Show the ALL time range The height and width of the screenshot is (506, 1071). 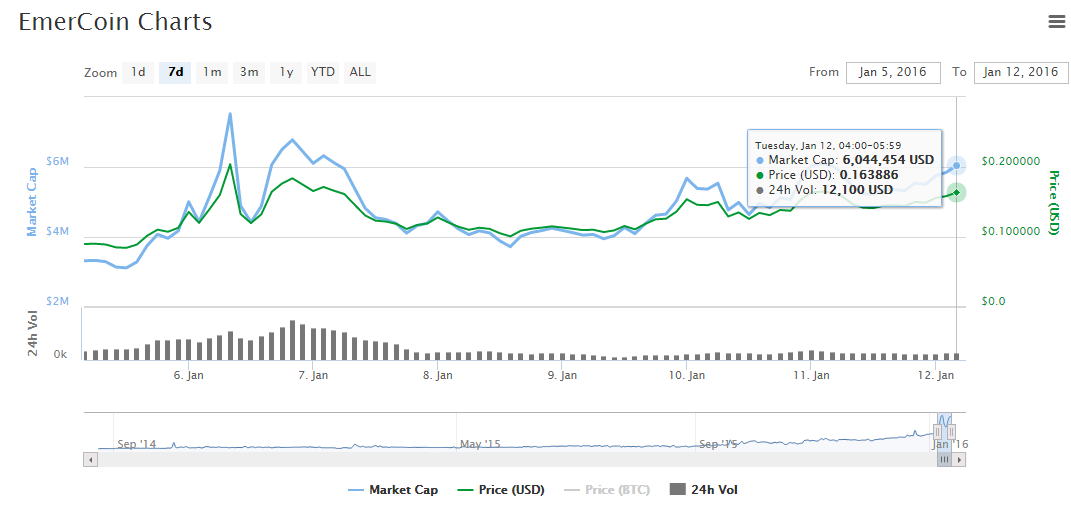[360, 72]
